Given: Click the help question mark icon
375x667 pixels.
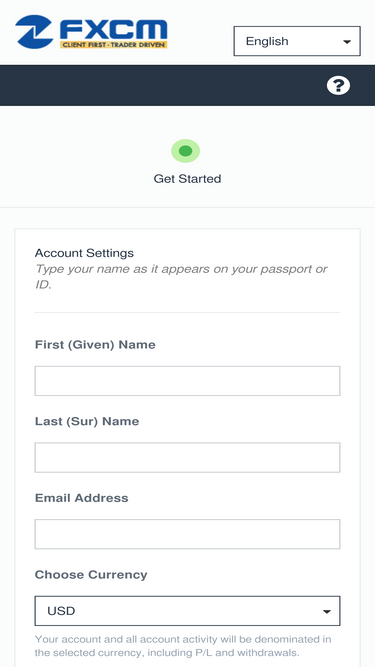Looking at the screenshot, I should (x=338, y=86).
